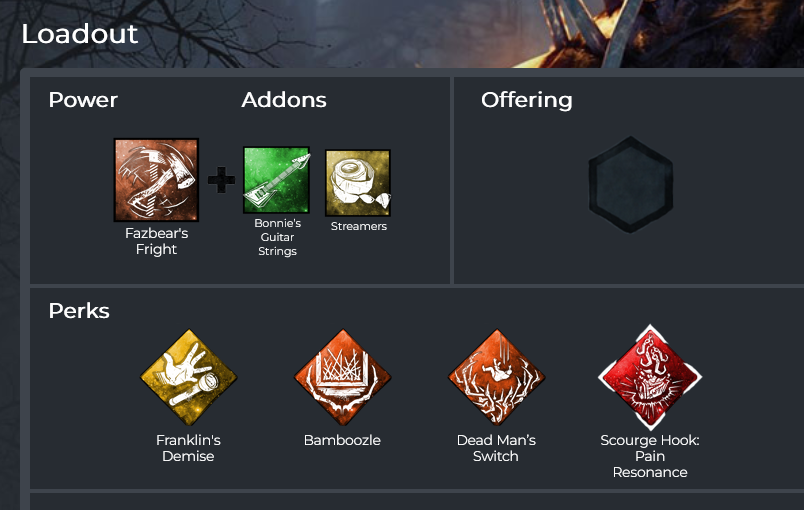
Task: Click the Streamers text label
Action: [358, 226]
